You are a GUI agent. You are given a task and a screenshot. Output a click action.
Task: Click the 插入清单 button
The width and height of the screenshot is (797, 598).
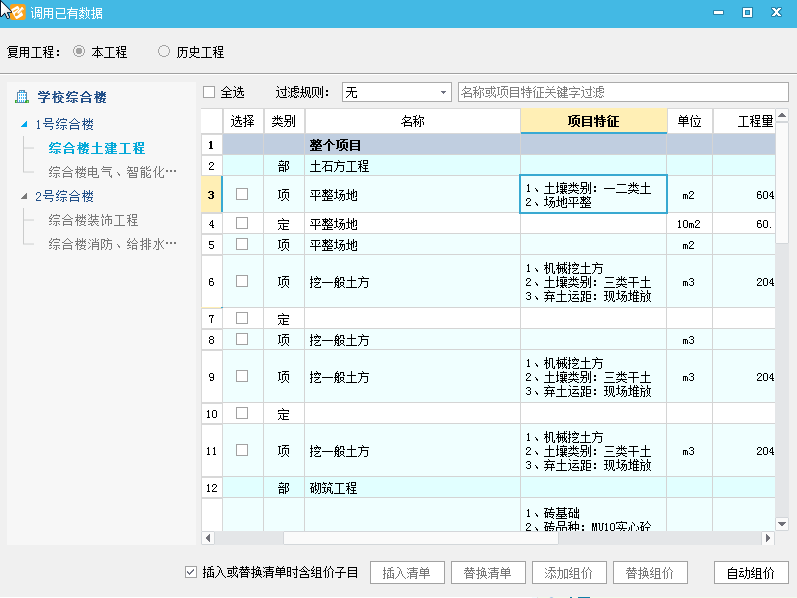(407, 573)
